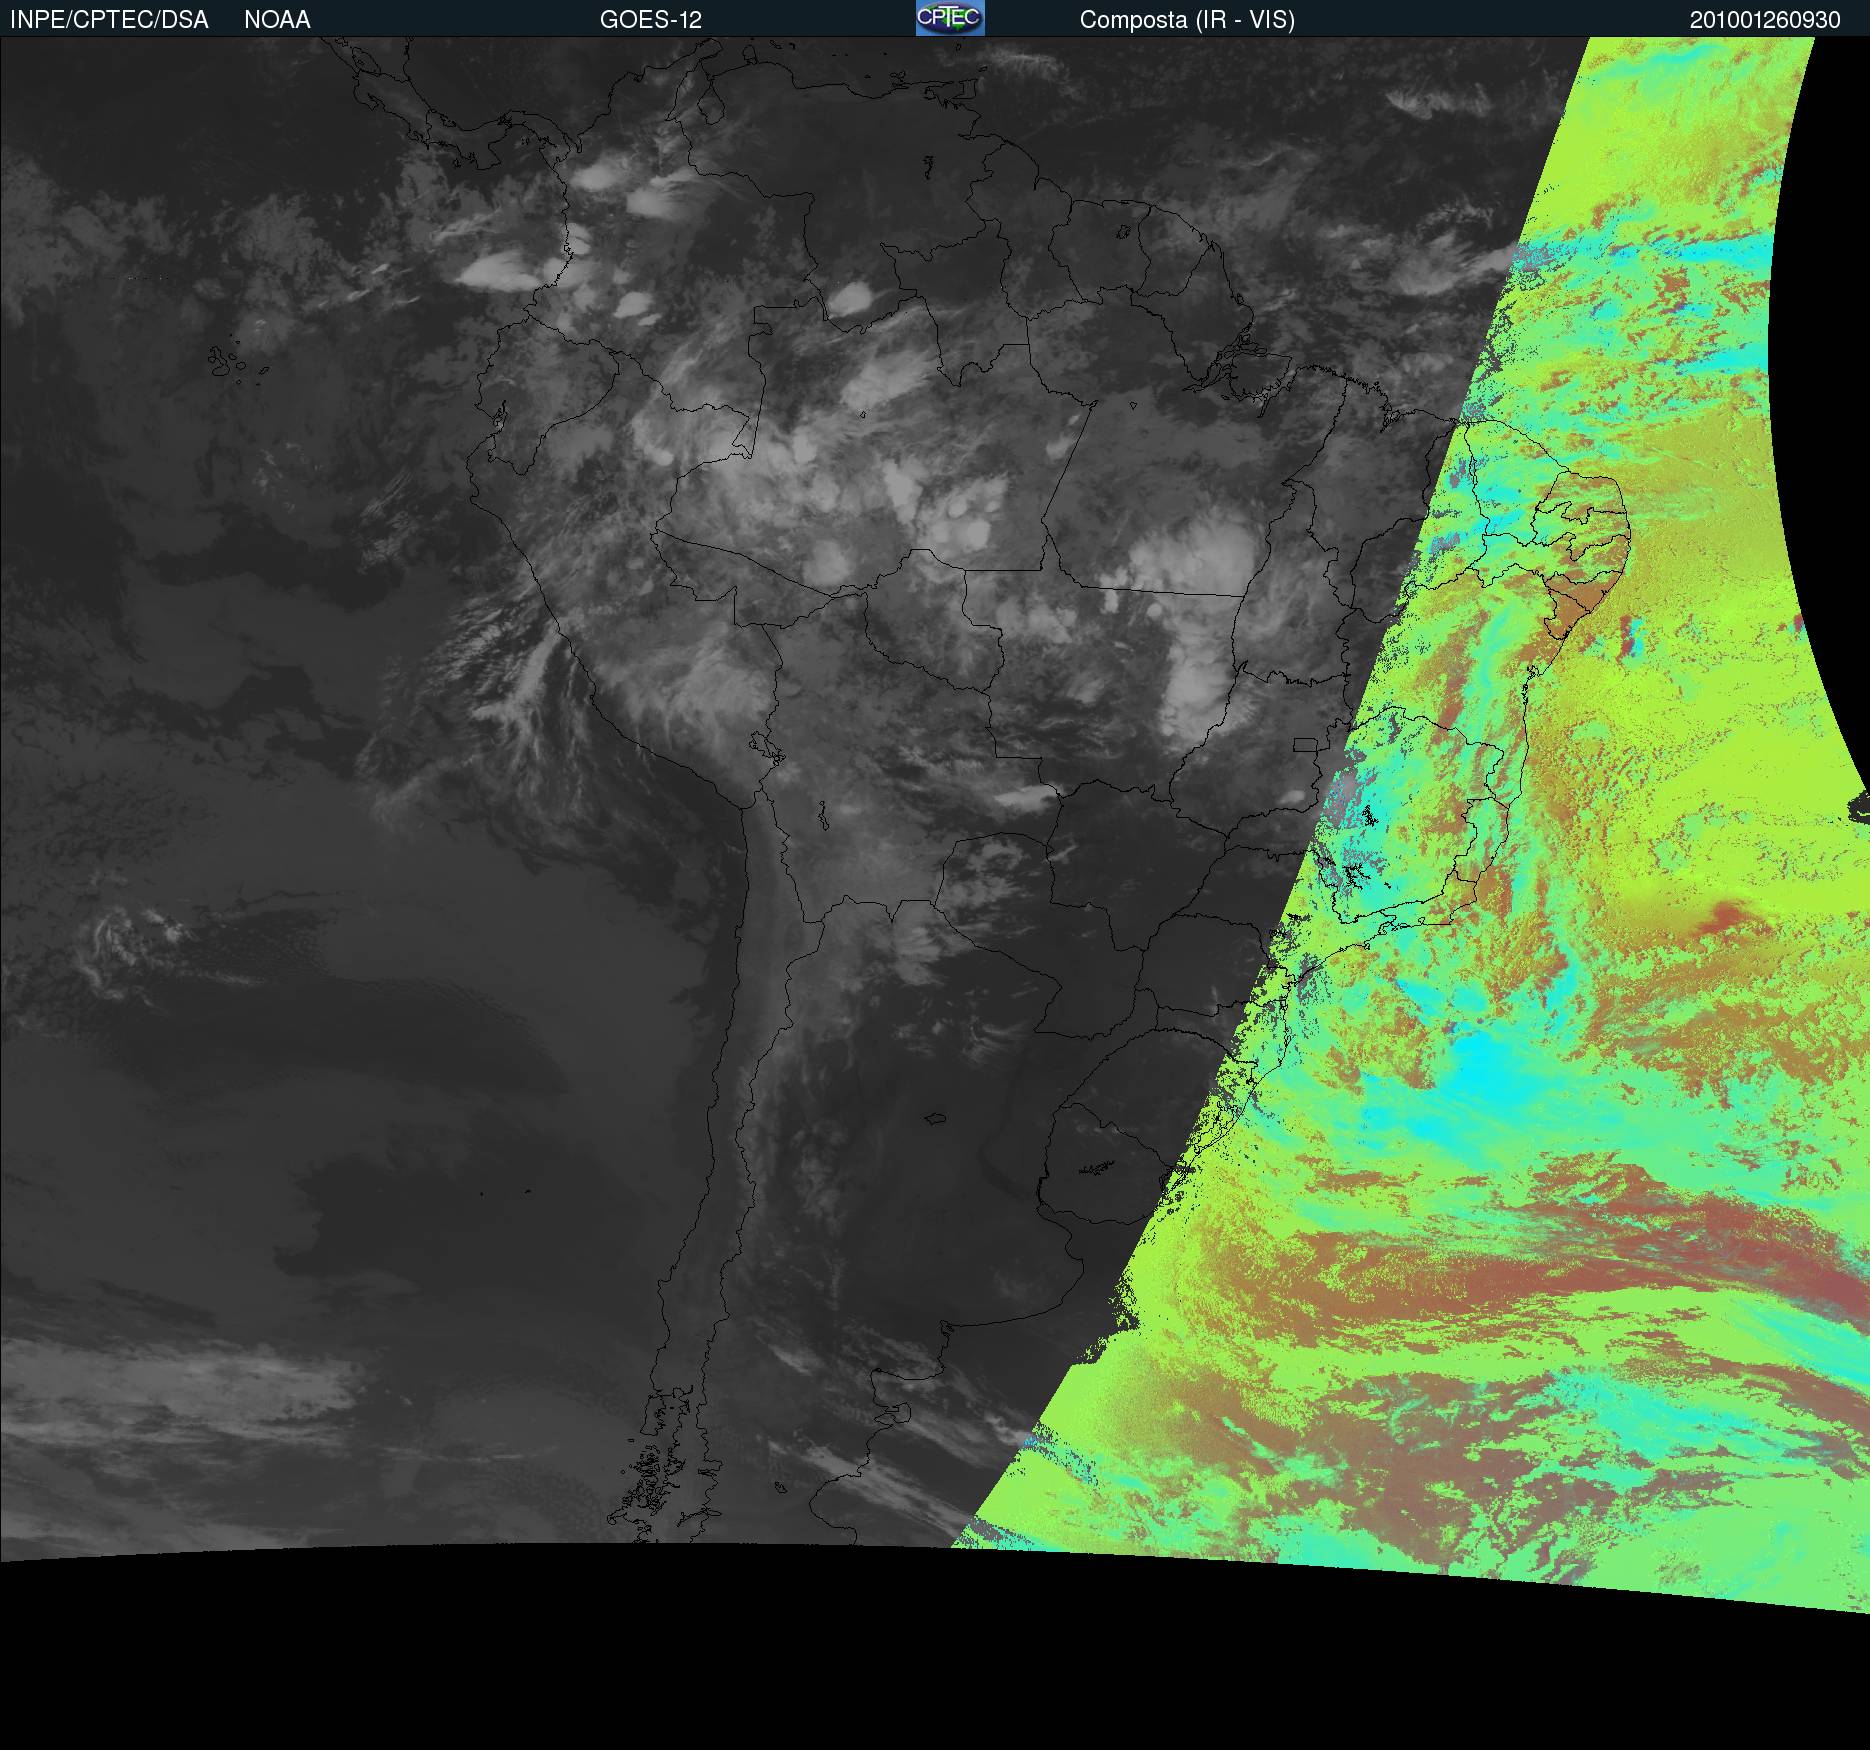Click the INPE/CPTEC/DSA header text

[109, 20]
